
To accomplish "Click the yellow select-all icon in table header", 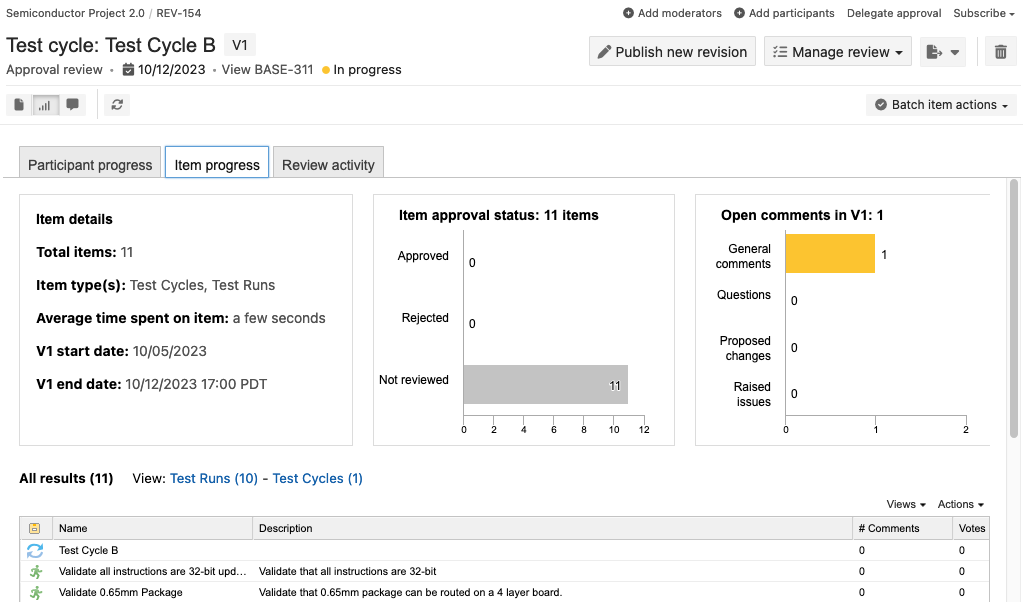I will point(35,528).
